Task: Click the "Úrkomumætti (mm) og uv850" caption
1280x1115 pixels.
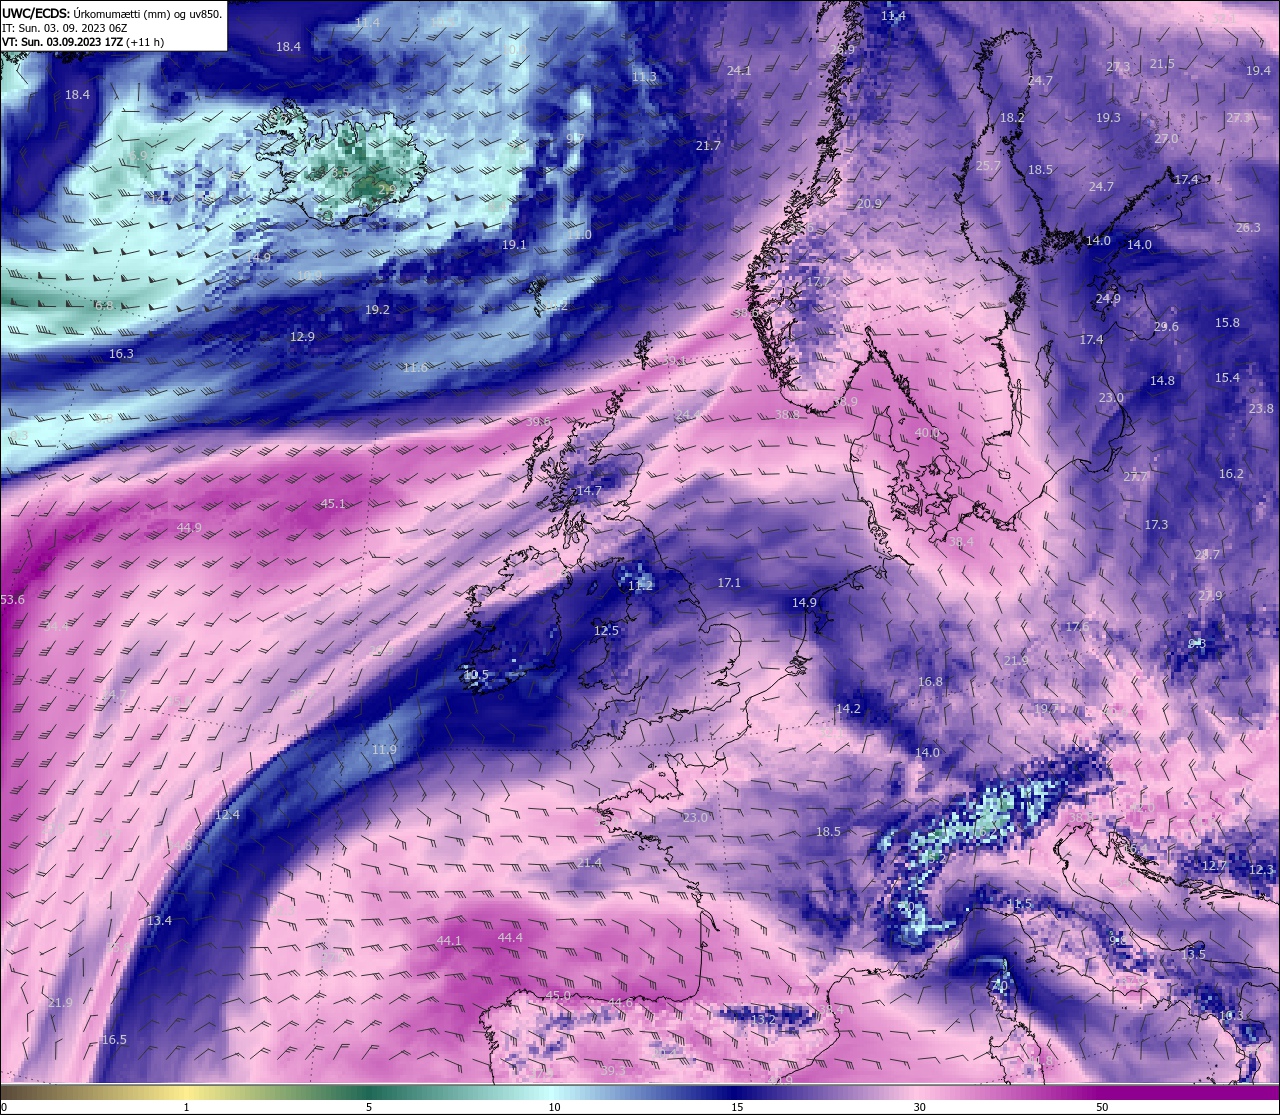Action: click(148, 13)
